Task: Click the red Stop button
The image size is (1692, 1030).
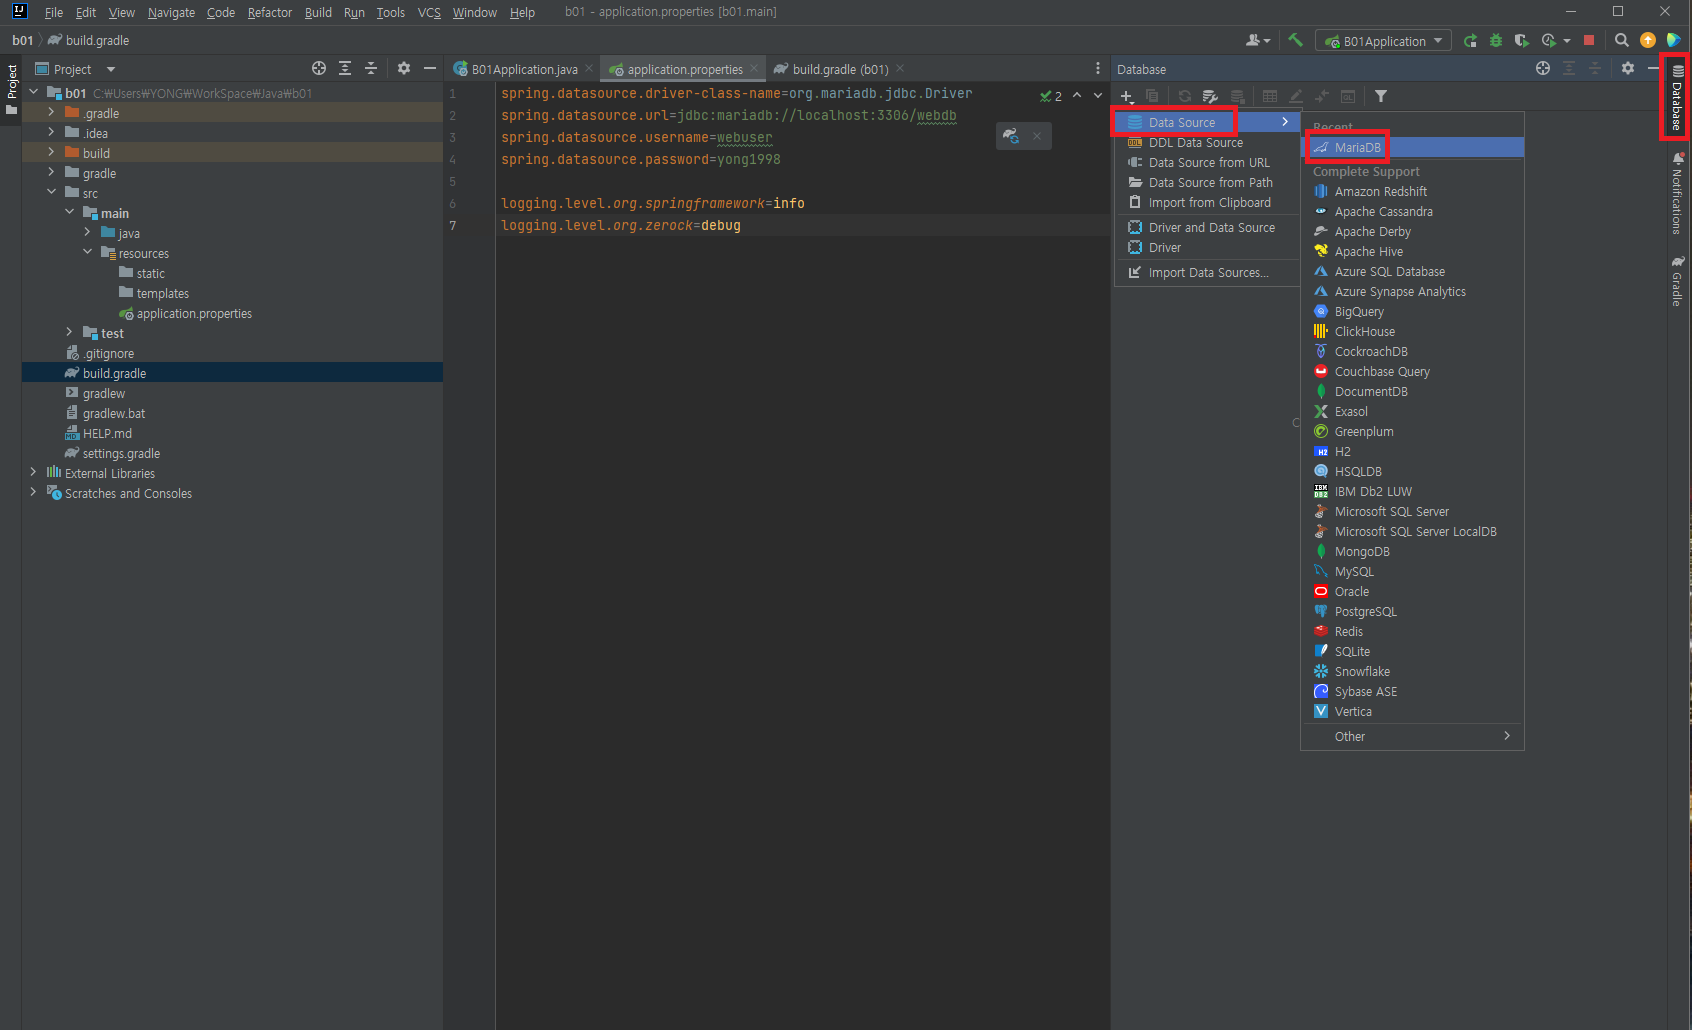Action: click(x=1589, y=41)
